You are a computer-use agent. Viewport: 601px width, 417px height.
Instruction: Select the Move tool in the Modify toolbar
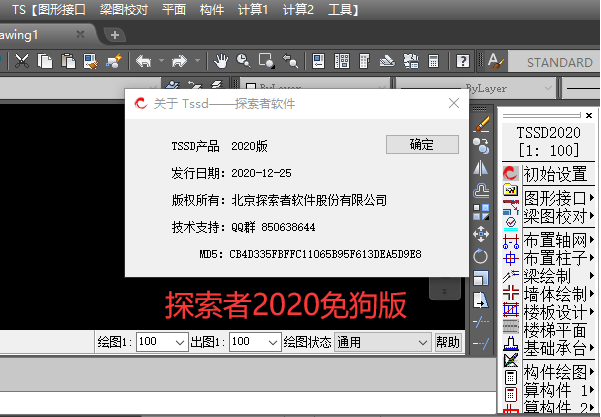(481, 234)
